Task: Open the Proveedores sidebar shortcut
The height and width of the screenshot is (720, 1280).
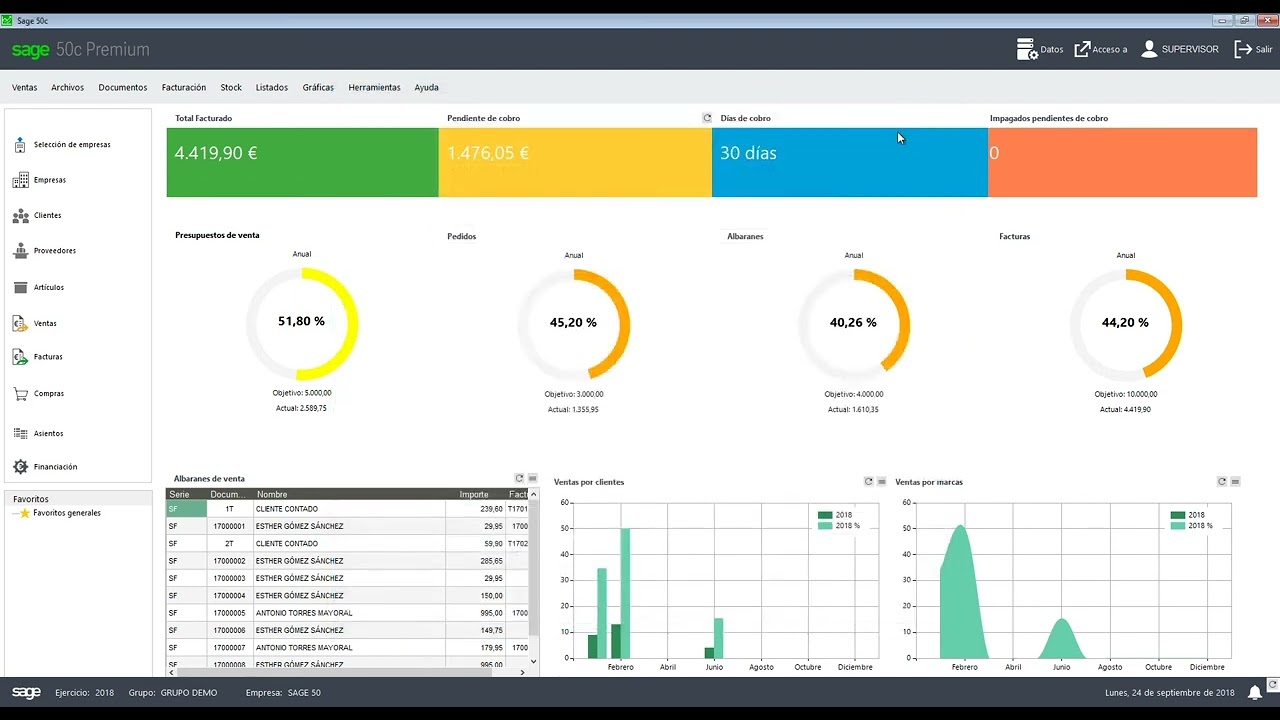Action: tap(45, 251)
